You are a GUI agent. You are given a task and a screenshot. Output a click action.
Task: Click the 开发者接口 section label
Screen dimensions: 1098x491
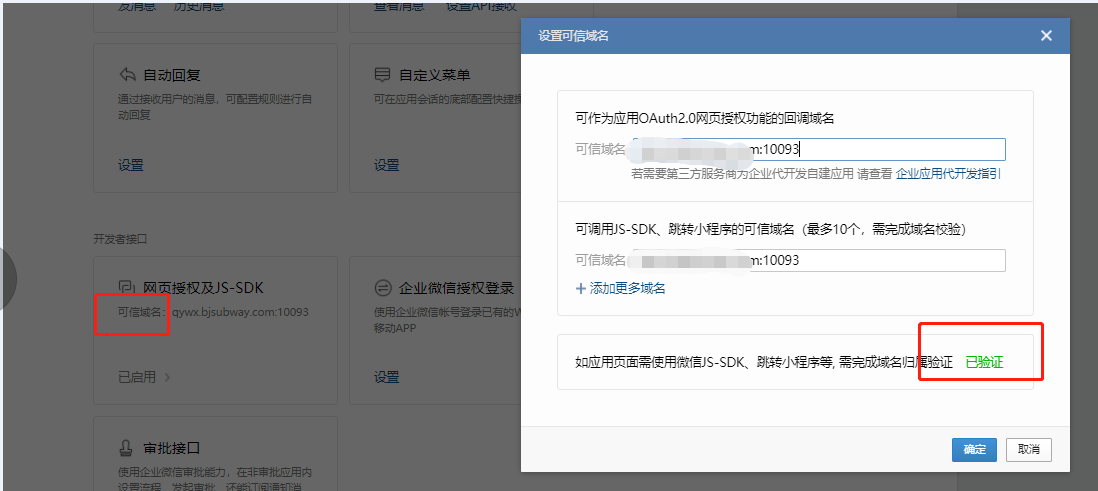click(120, 239)
